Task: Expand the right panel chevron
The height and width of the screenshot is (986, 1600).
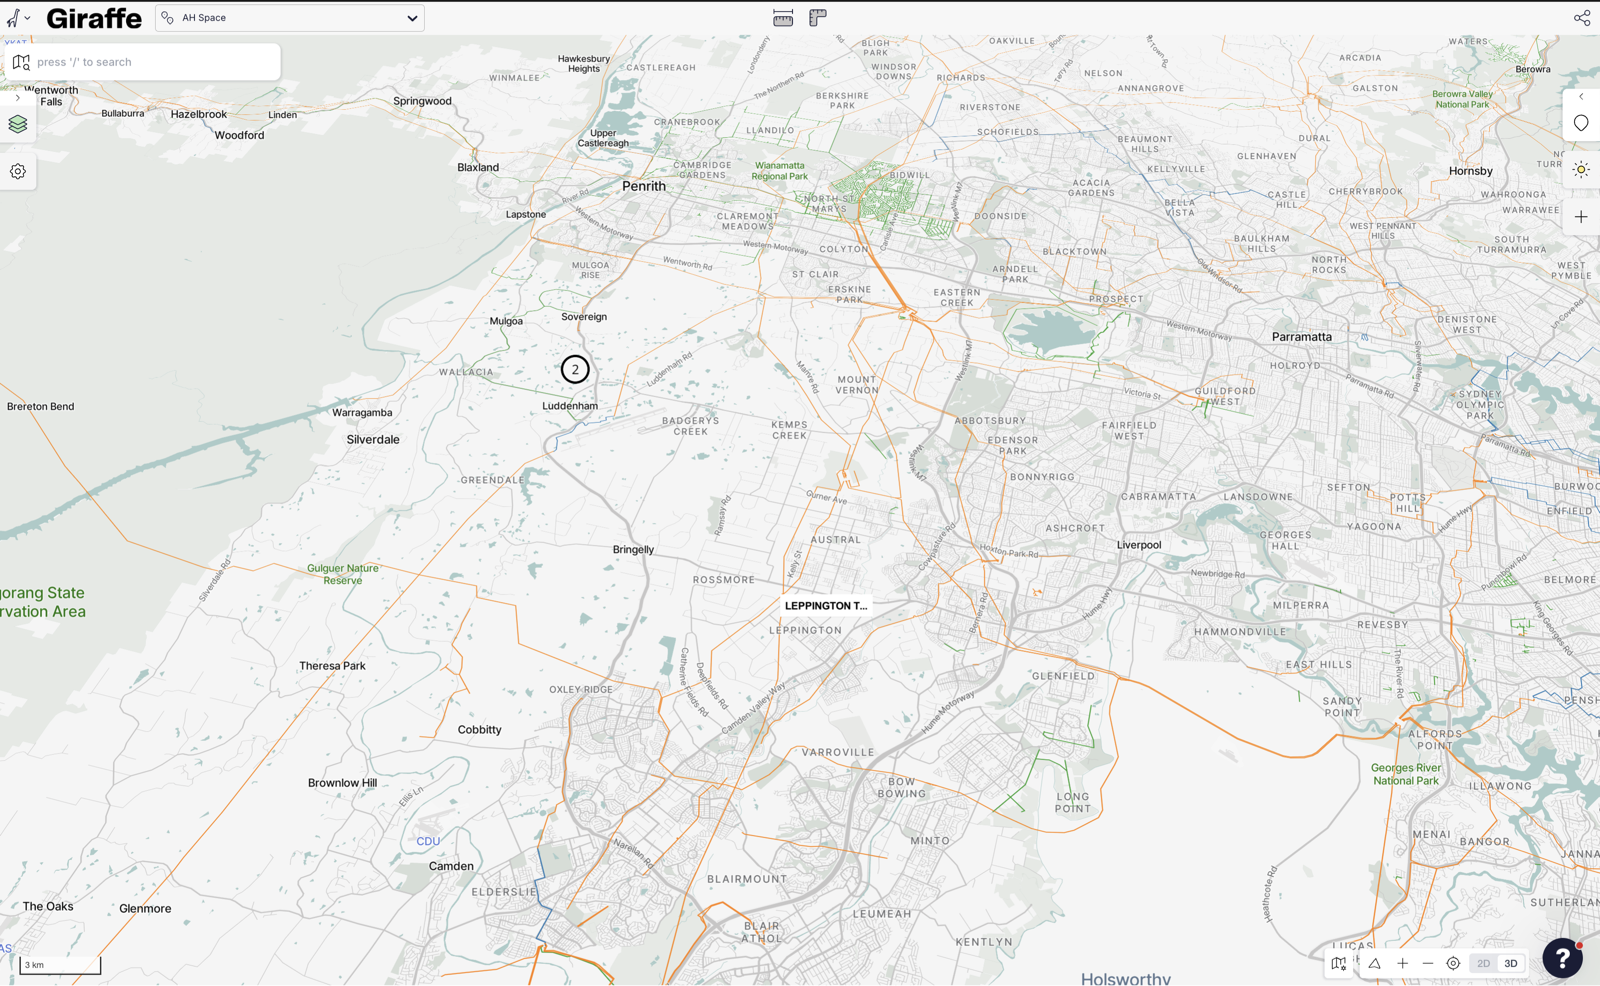Action: point(1581,97)
